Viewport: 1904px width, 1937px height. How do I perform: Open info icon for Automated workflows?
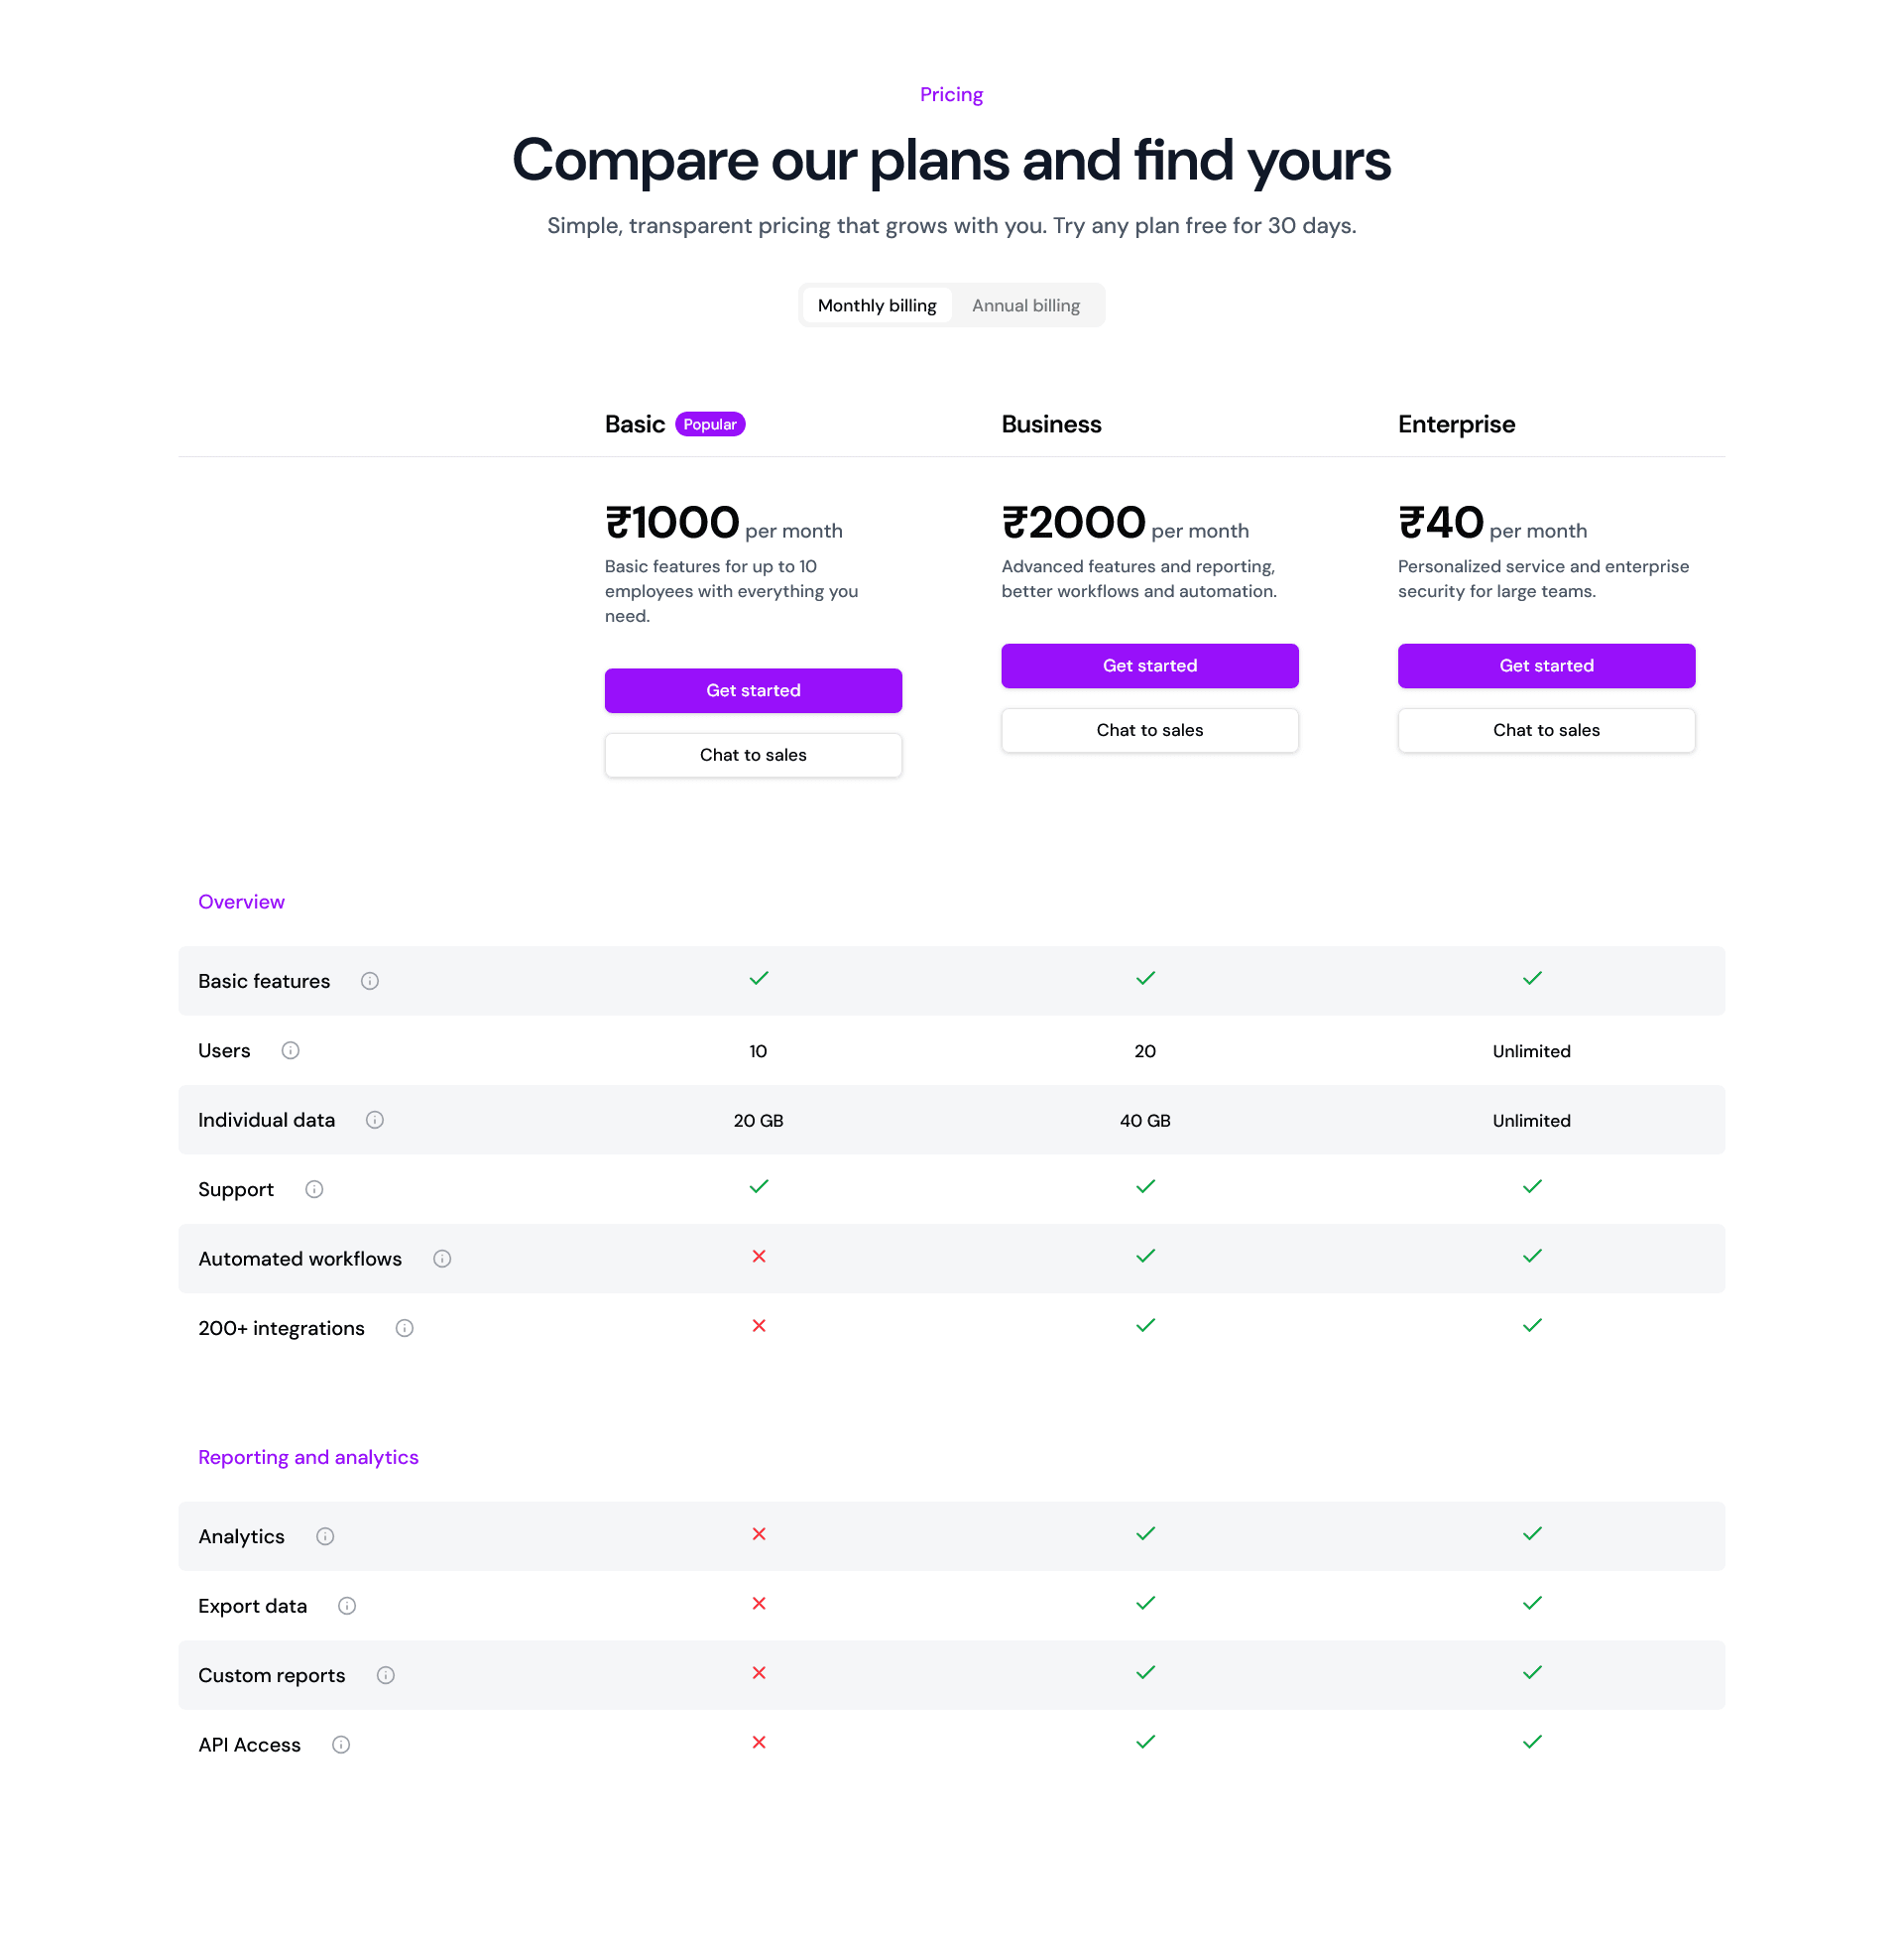[x=442, y=1259]
